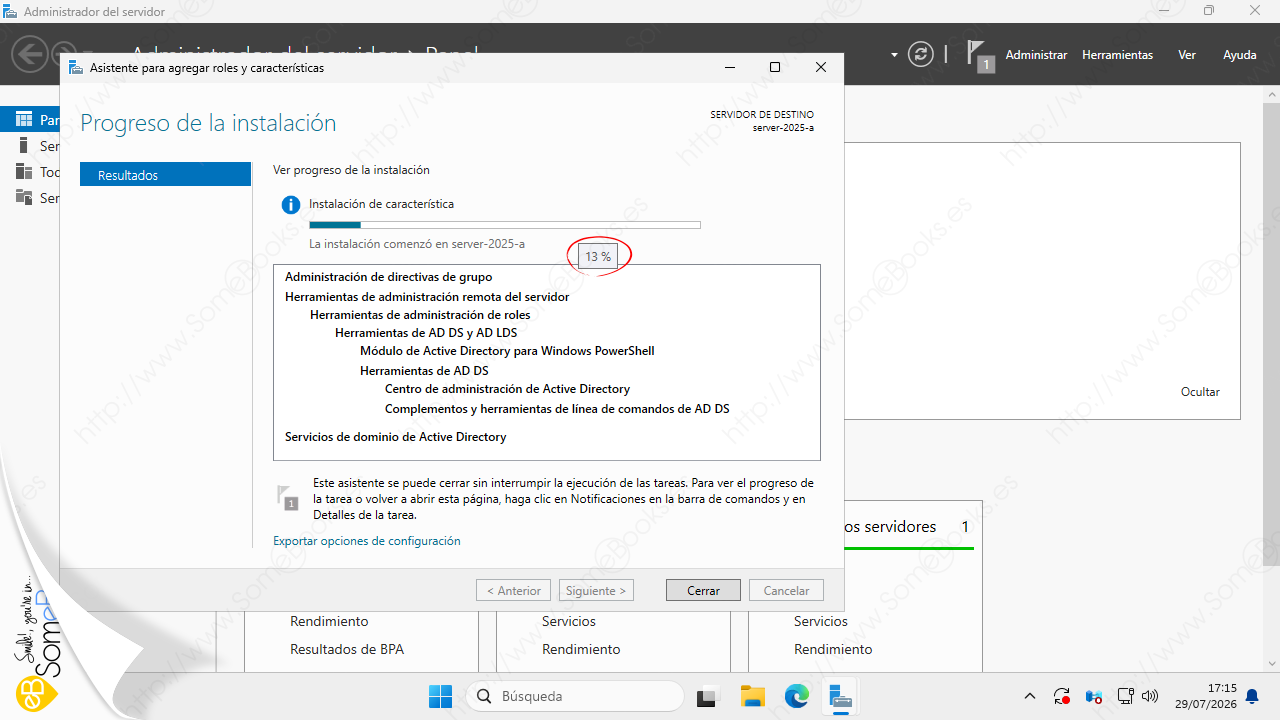Open the notification bell in the taskbar
The image size is (1280, 720).
(1252, 696)
